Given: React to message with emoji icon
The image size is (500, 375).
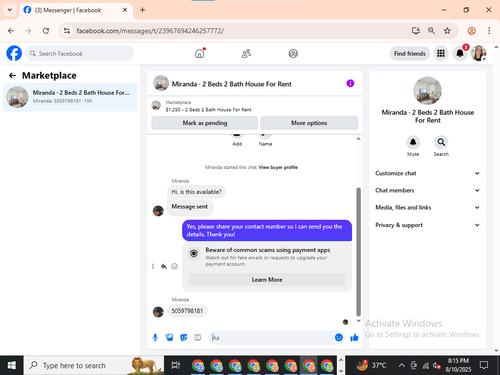Looking at the screenshot, I should pos(174,266).
